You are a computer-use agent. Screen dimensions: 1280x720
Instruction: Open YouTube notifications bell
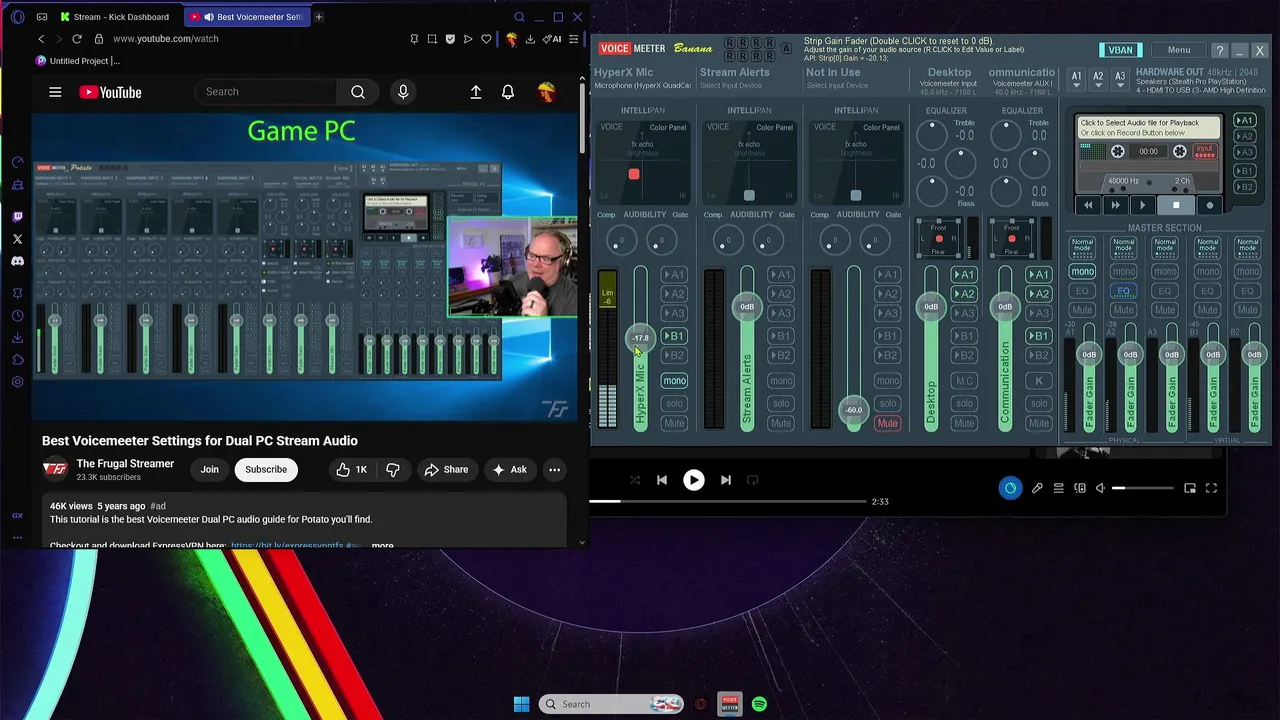point(508,92)
